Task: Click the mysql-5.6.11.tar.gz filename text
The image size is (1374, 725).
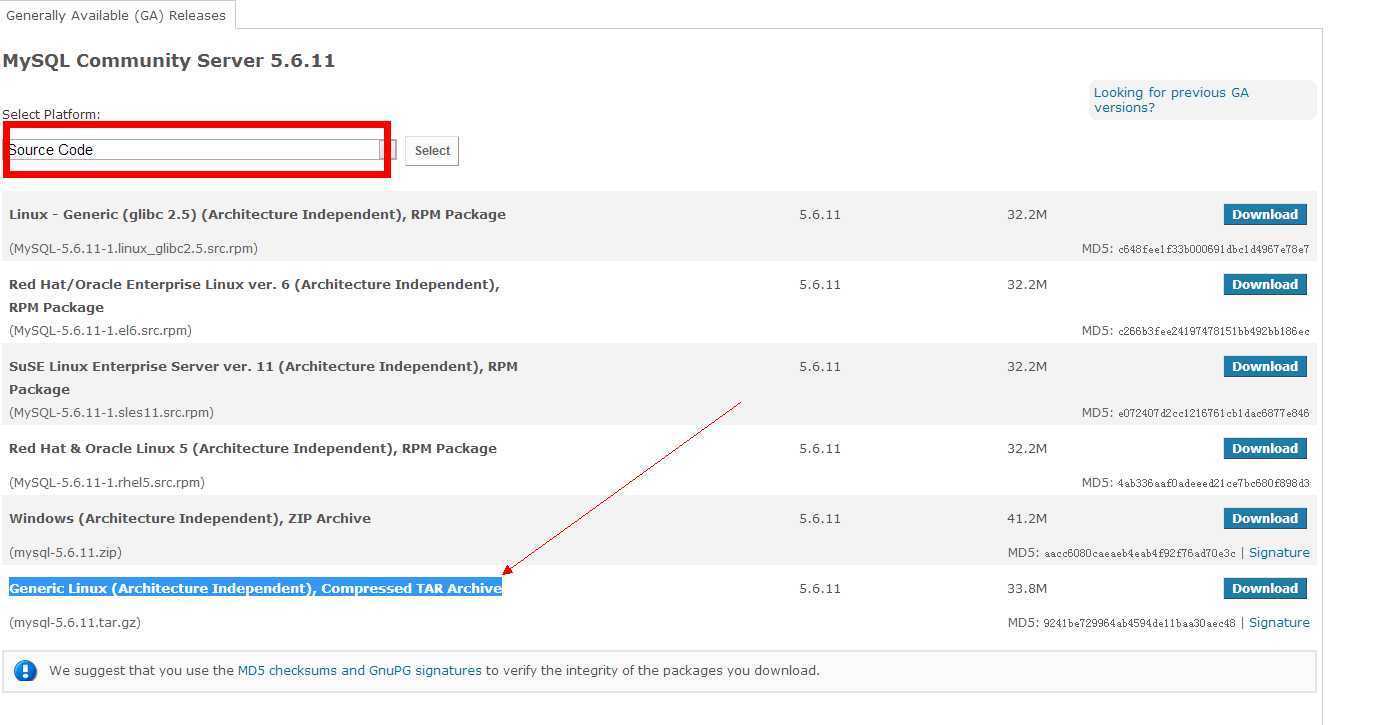Action: coord(75,622)
